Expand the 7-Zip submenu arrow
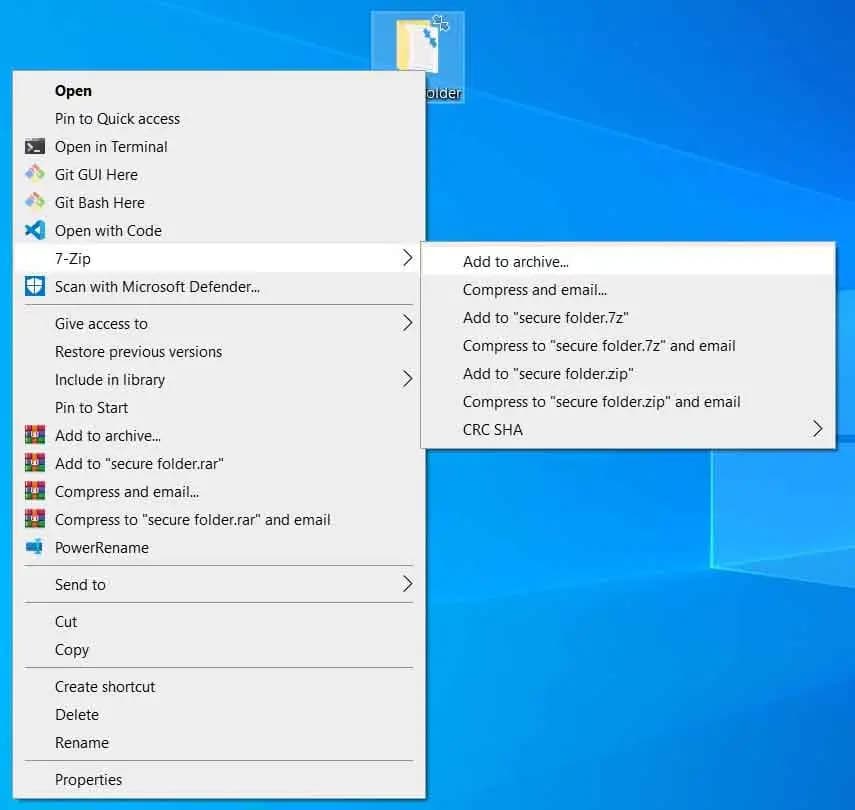The width and height of the screenshot is (855, 810). coord(407,258)
